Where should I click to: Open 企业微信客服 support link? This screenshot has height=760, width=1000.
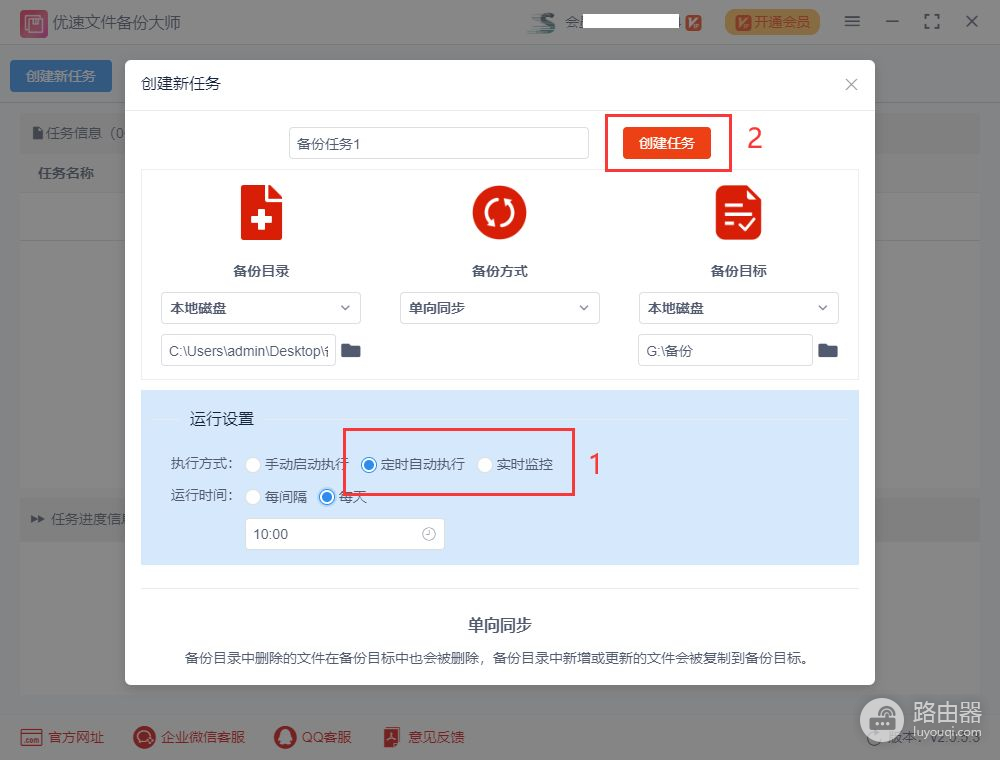[189, 738]
